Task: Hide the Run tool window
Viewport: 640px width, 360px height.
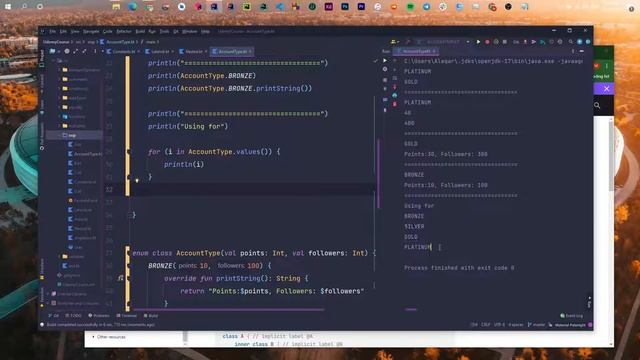Action: click(582, 51)
